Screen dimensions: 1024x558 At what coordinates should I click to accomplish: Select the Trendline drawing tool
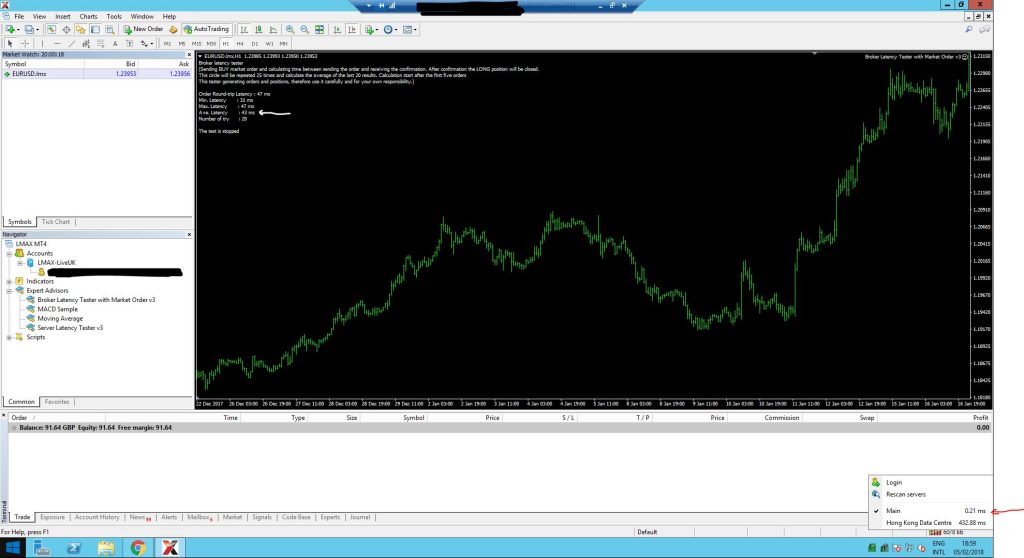72,44
